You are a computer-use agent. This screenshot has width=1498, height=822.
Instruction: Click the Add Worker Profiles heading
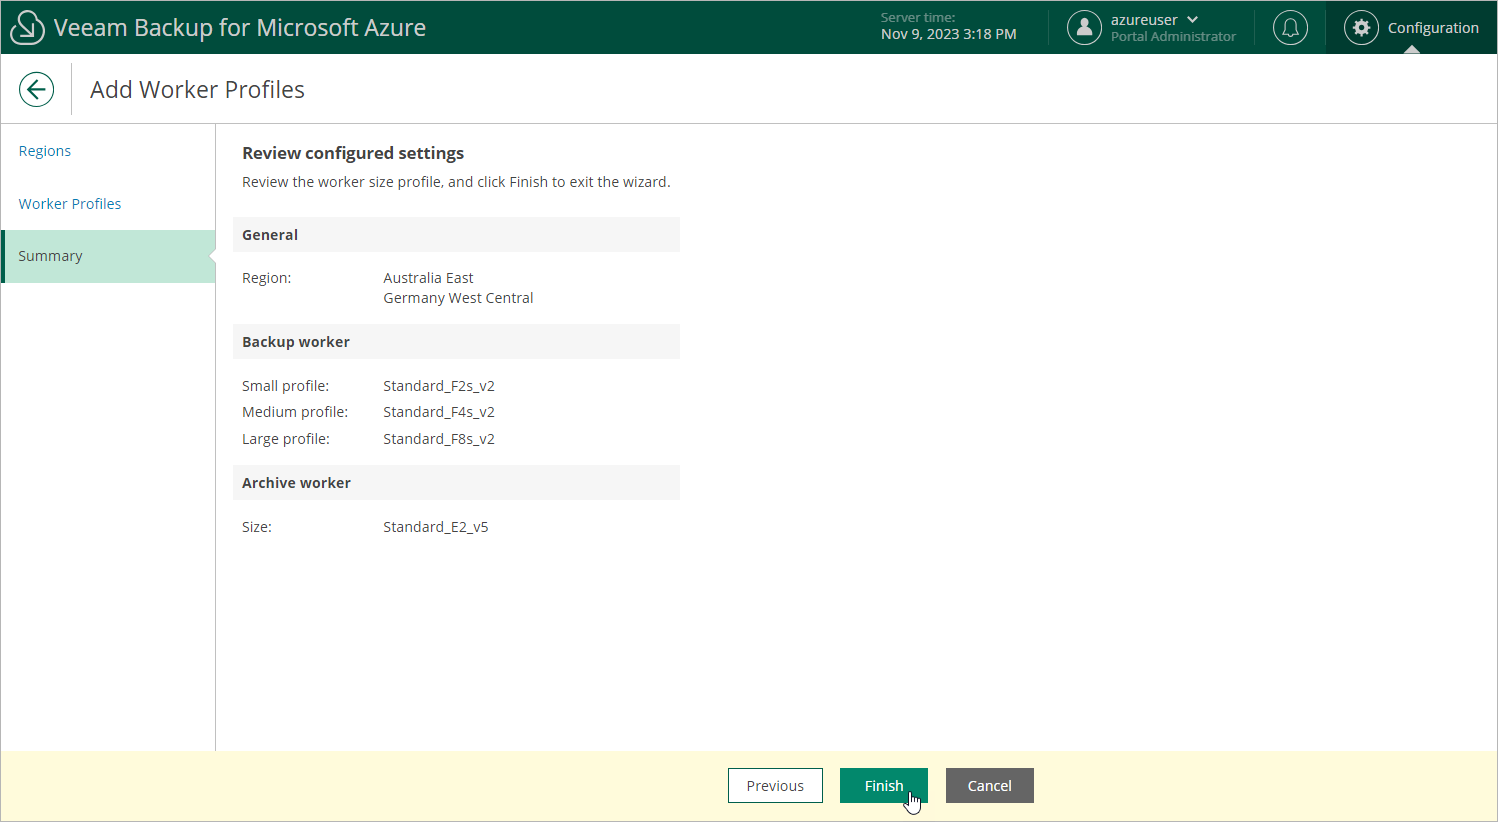coord(197,89)
